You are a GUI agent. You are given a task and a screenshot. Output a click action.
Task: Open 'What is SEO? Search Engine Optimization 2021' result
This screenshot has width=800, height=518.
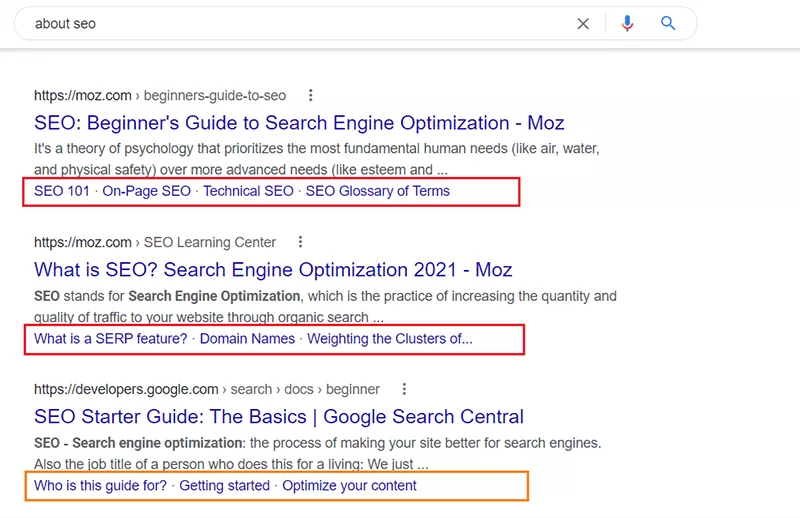coord(273,269)
